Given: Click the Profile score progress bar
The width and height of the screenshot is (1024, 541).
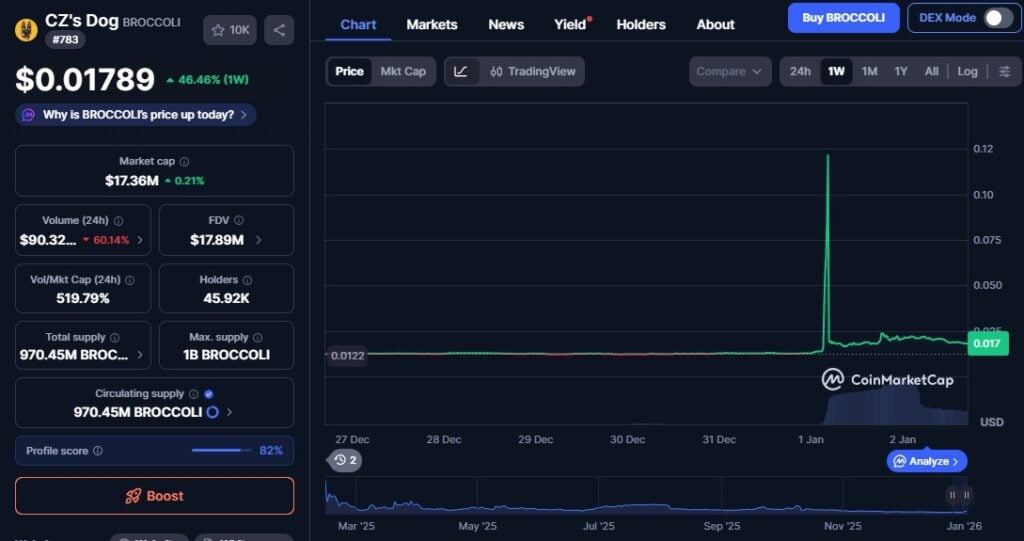Looking at the screenshot, I should pyautogui.click(x=221, y=450).
